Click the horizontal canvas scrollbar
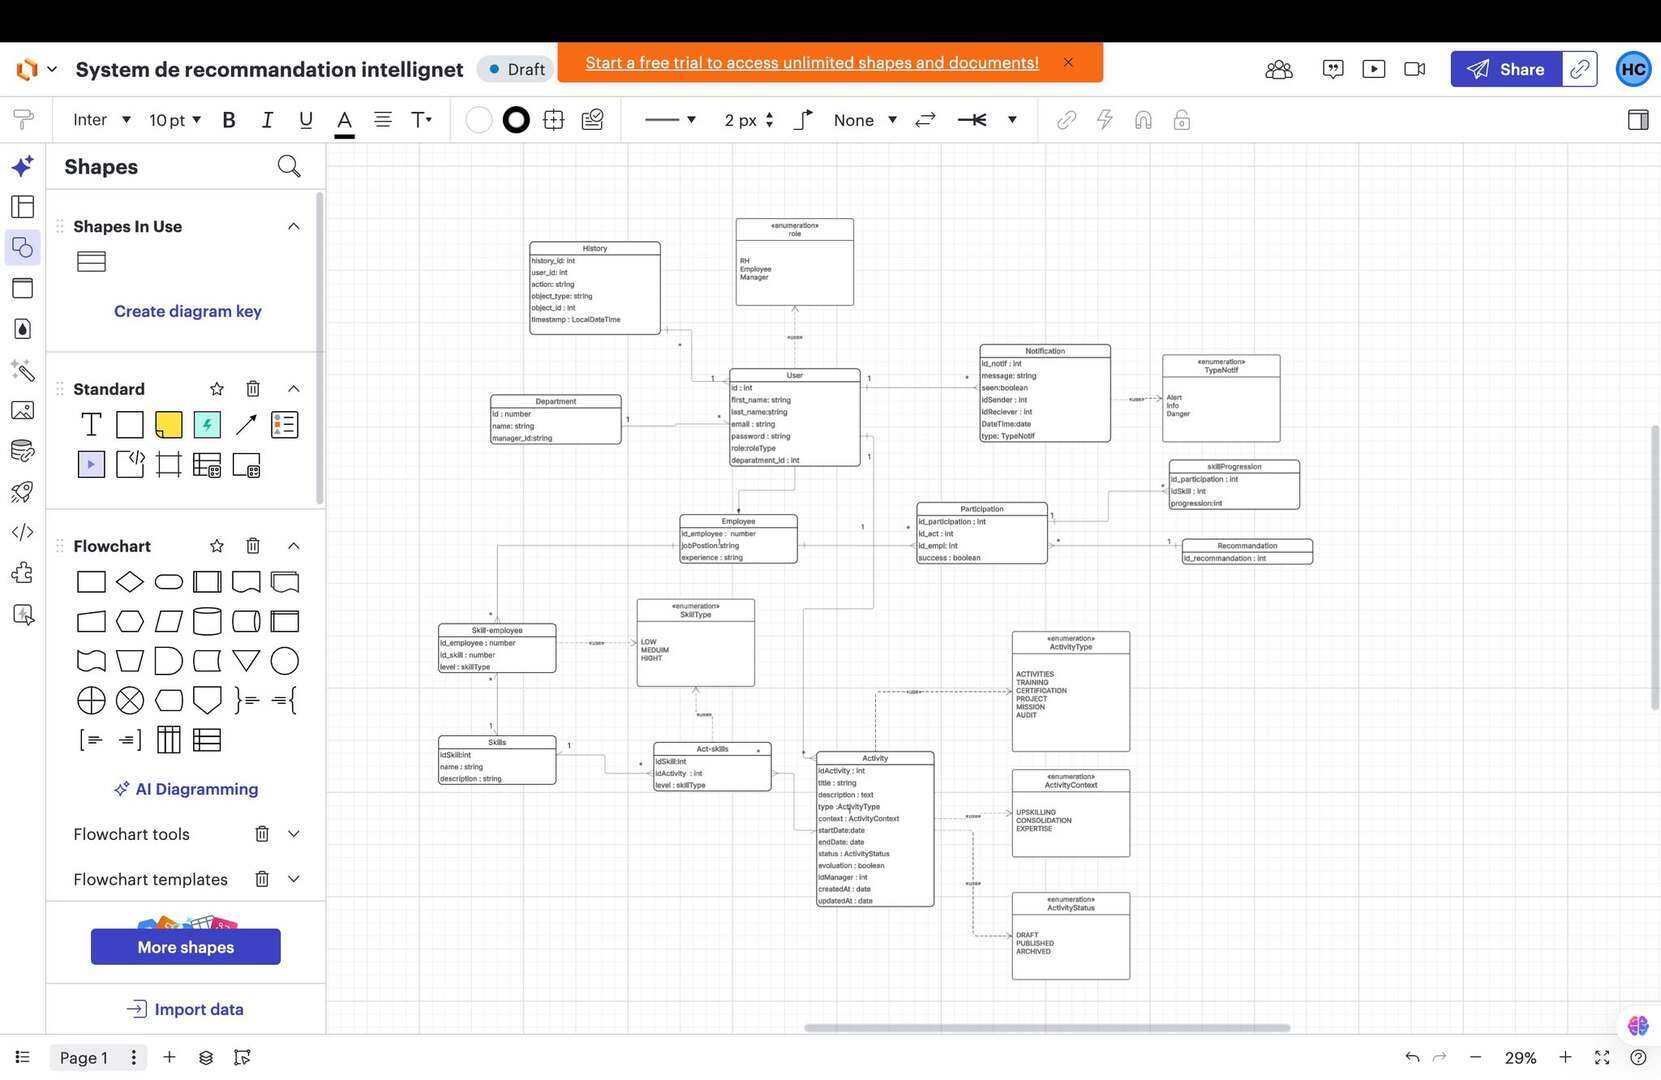Image resolution: width=1661 pixels, height=1080 pixels. (x=1046, y=1027)
